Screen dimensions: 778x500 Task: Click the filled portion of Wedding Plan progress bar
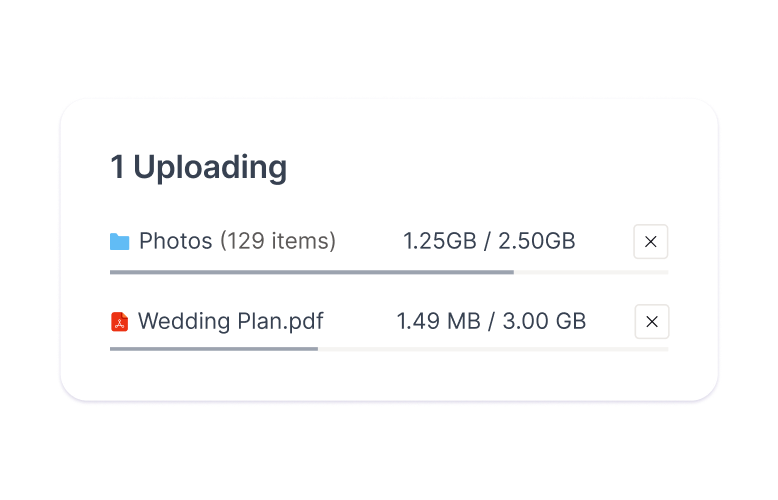click(213, 349)
